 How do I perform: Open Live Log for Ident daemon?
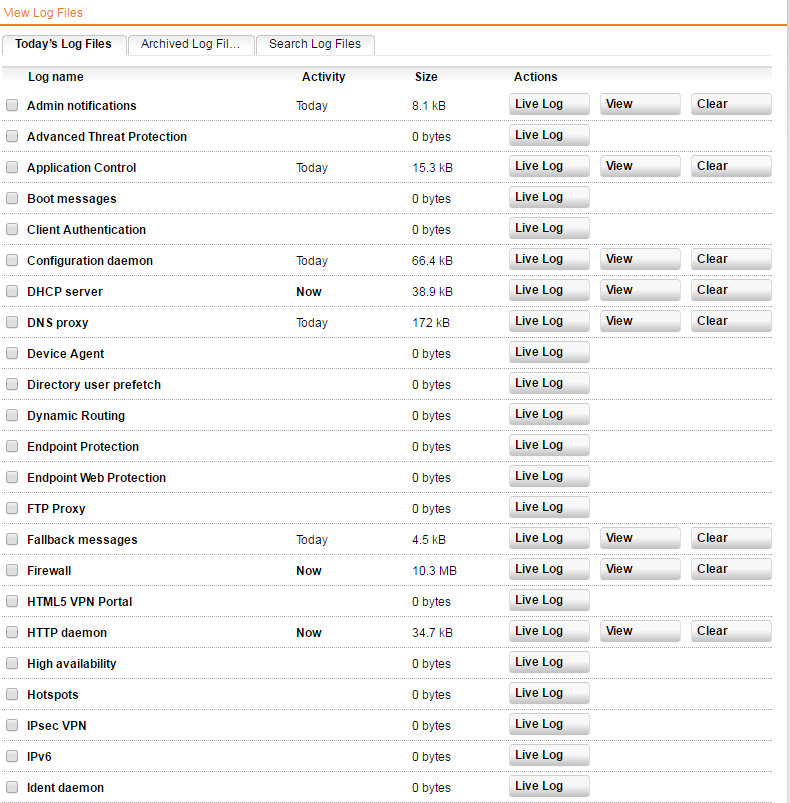[549, 786]
